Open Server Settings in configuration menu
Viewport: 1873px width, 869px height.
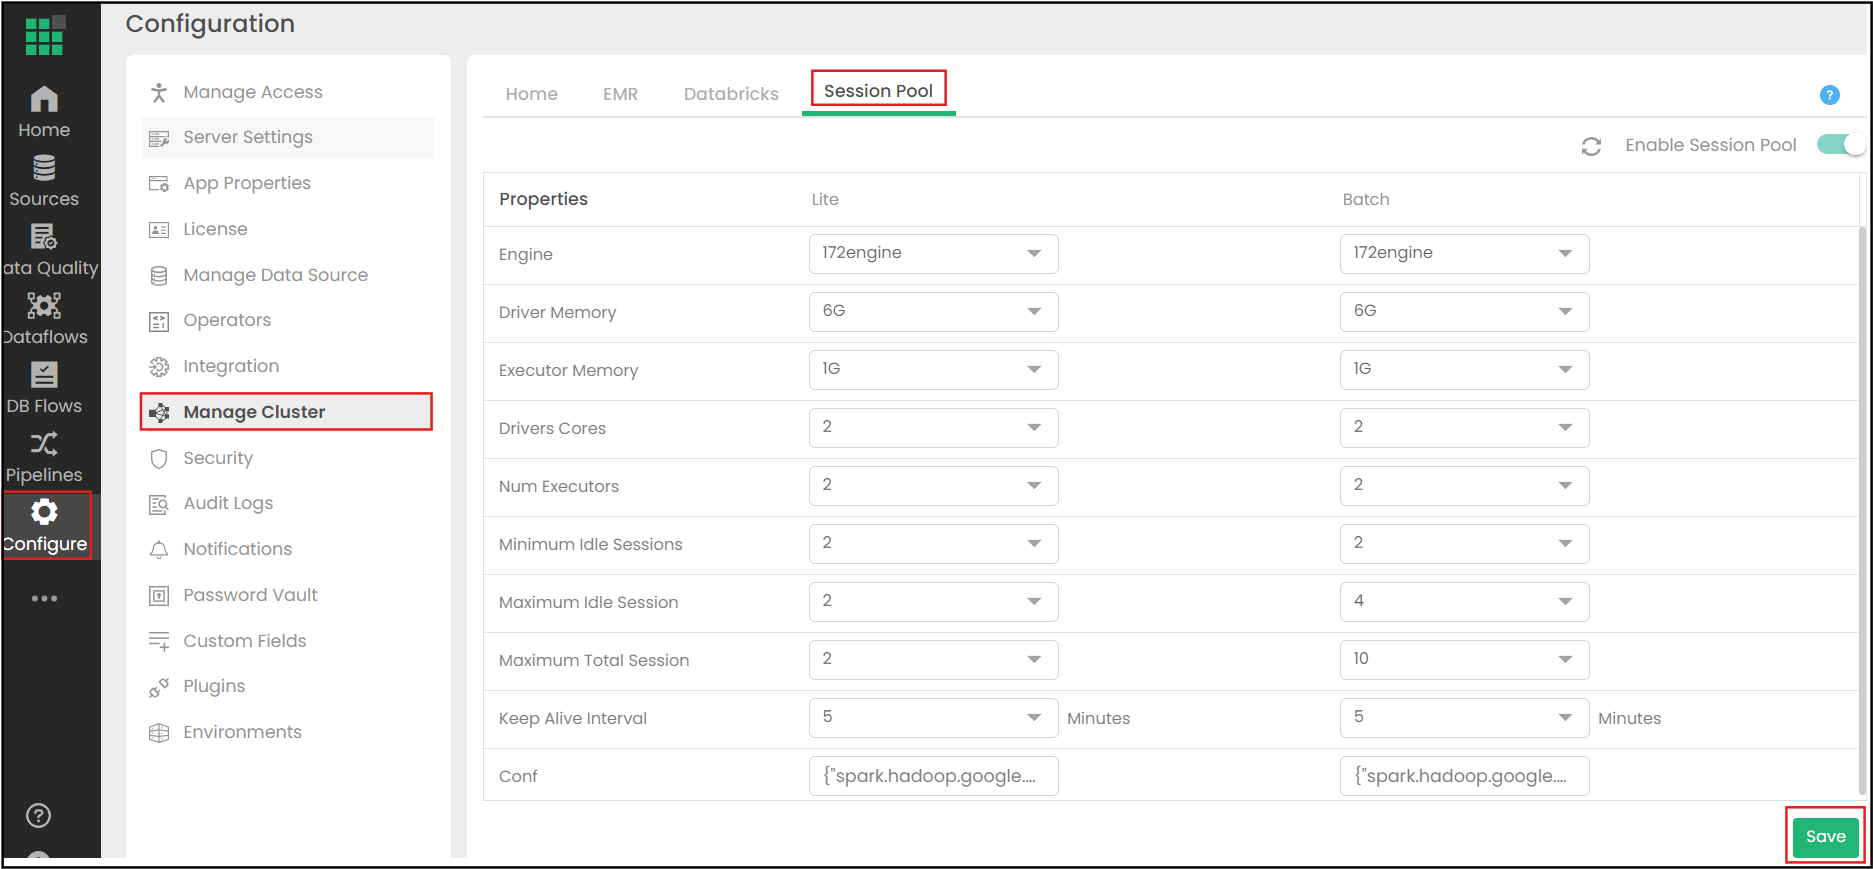point(248,137)
